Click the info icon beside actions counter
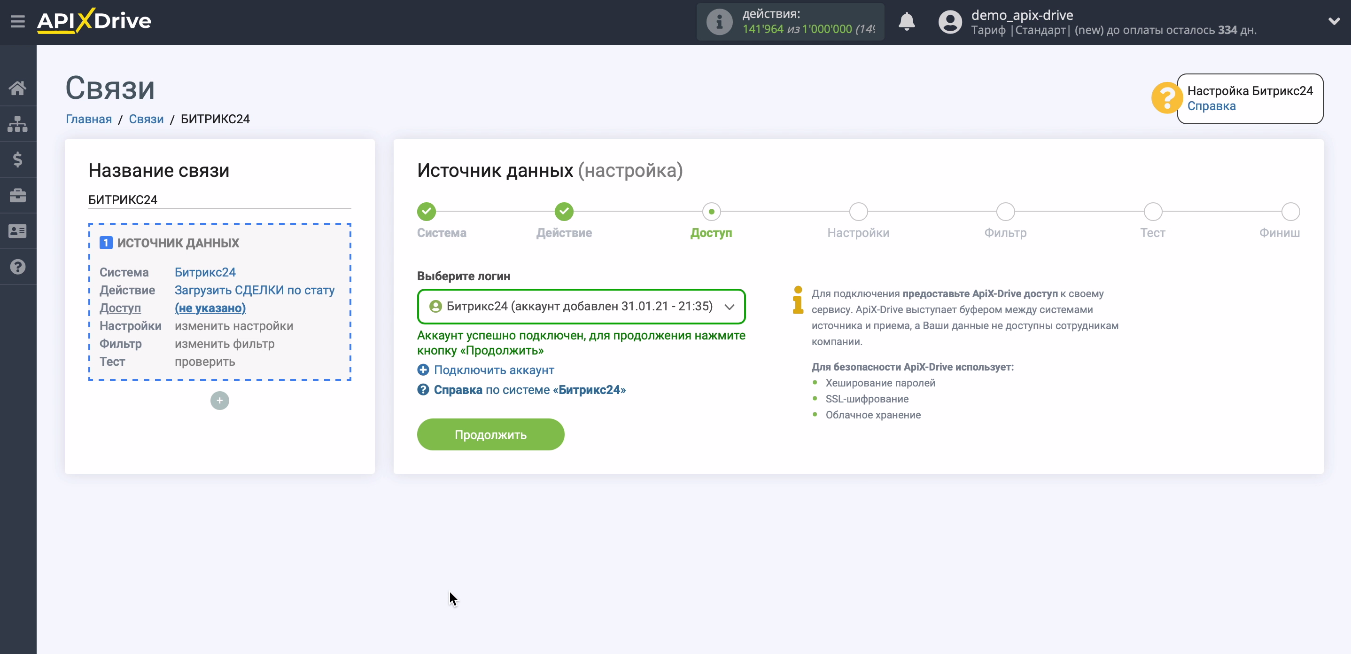1351x654 pixels. [719, 22]
